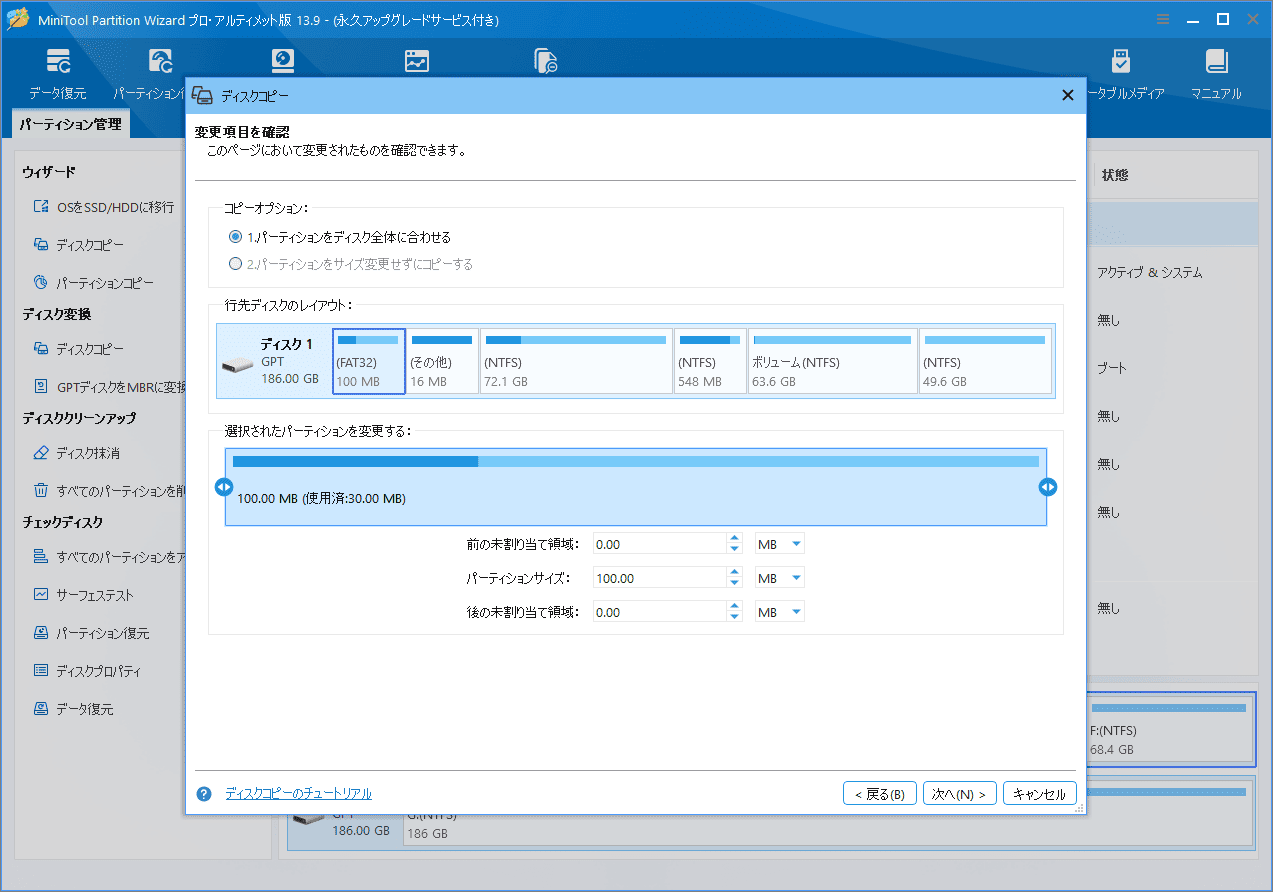Click unallocated space before input field
This screenshot has height=892, width=1273.
click(x=660, y=544)
